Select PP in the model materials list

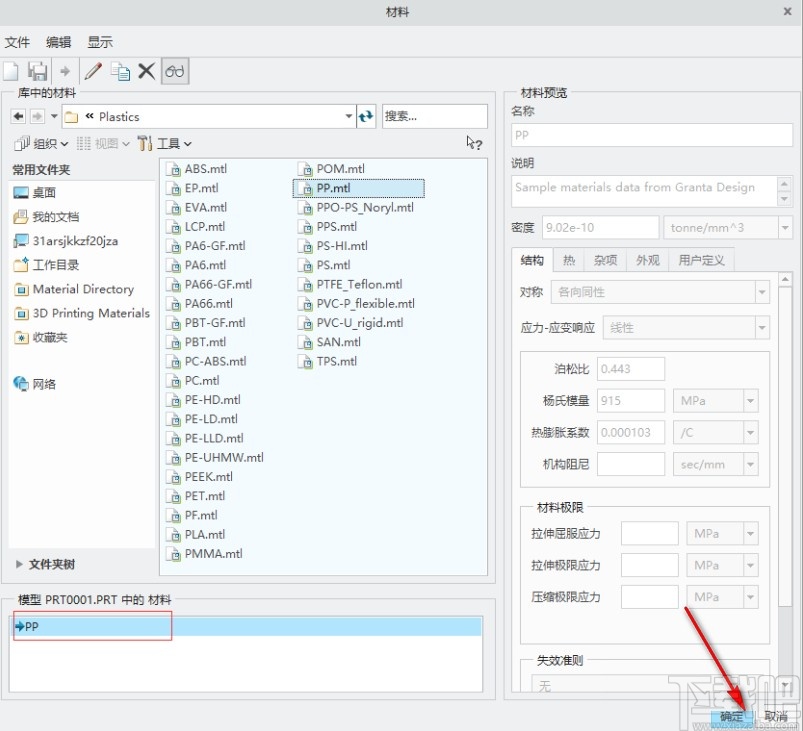[x=246, y=626]
